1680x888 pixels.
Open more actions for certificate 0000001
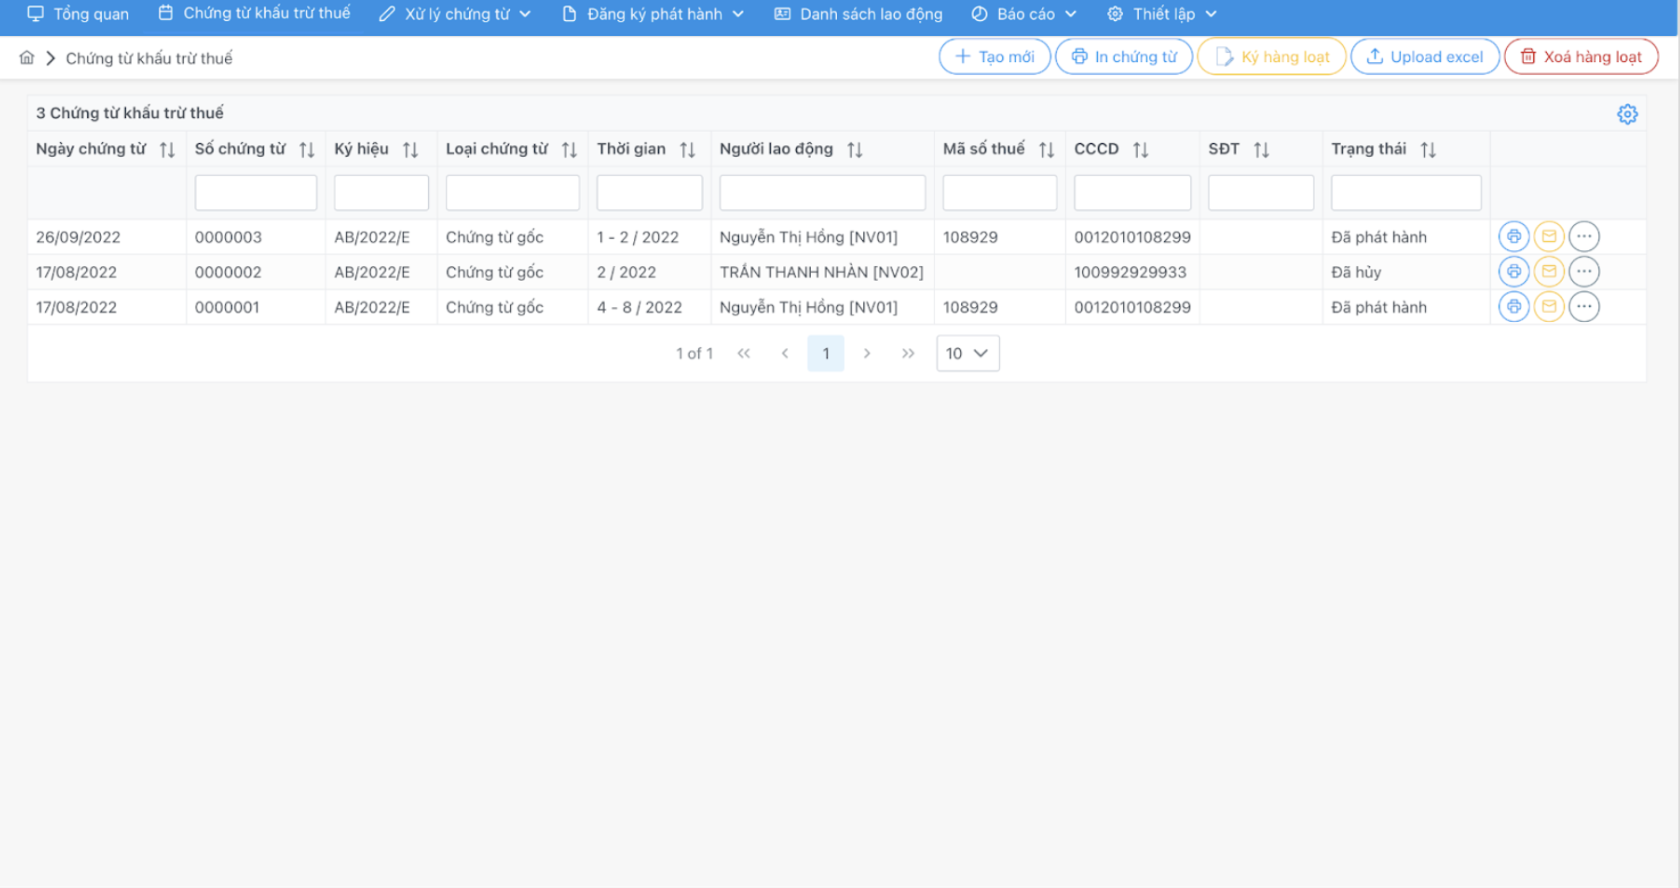tap(1584, 307)
